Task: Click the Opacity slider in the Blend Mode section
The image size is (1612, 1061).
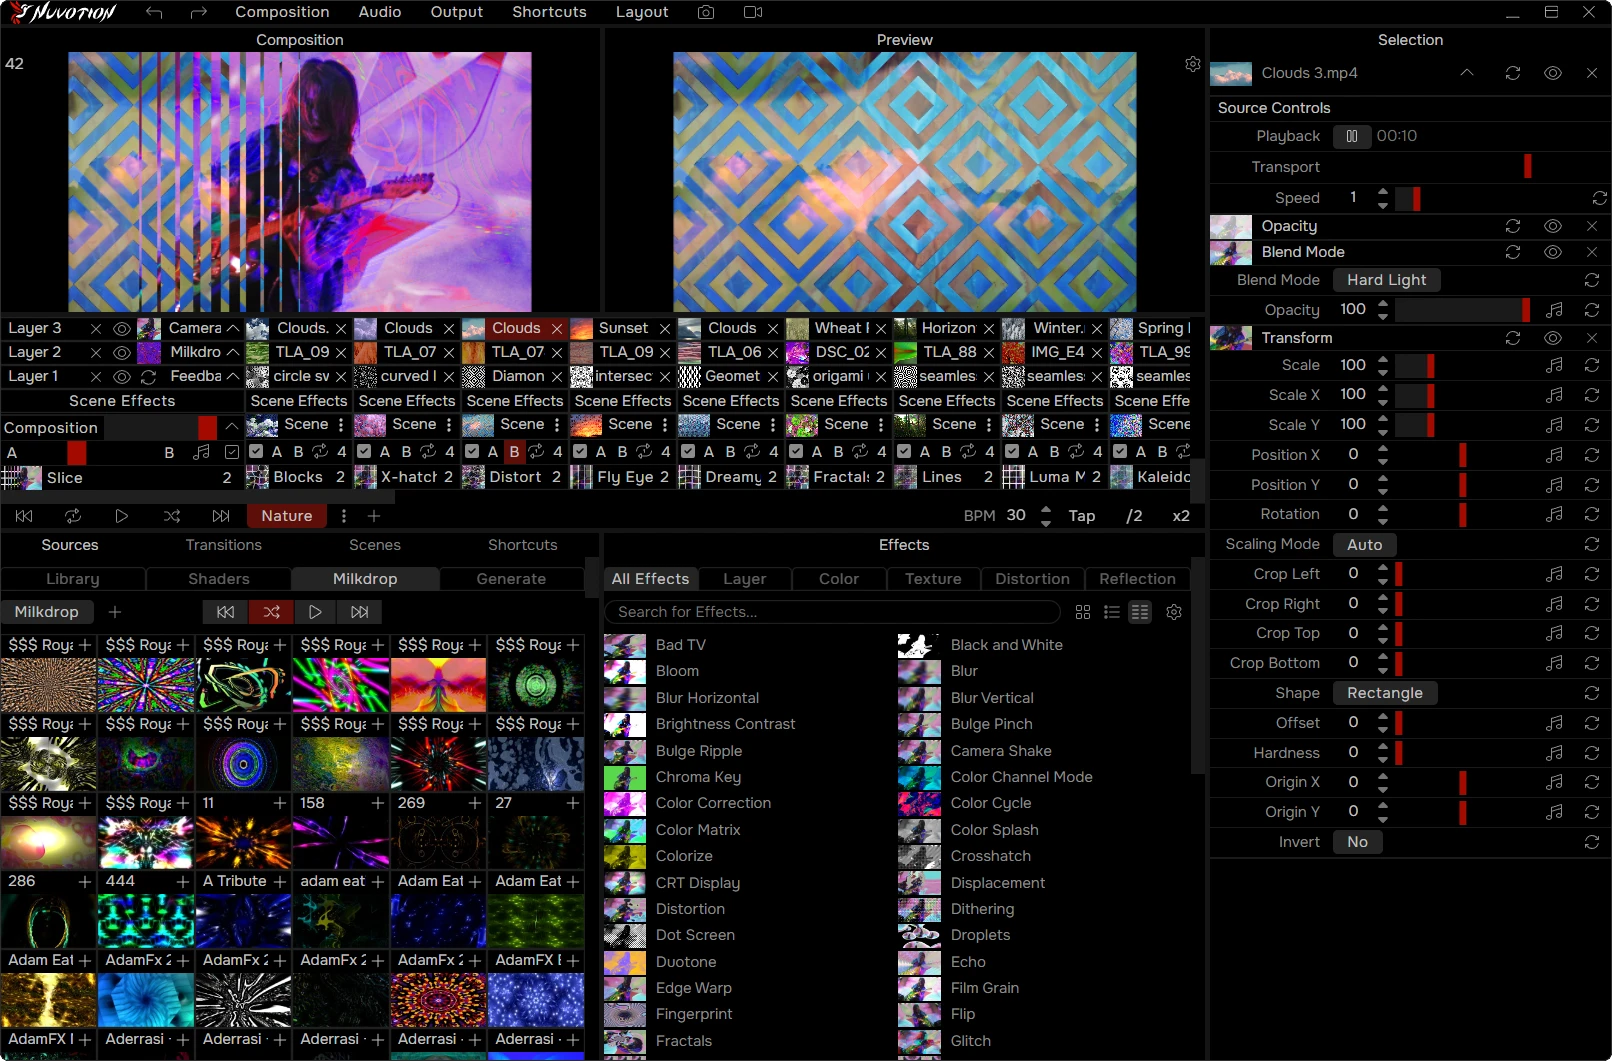Action: pos(1460,310)
